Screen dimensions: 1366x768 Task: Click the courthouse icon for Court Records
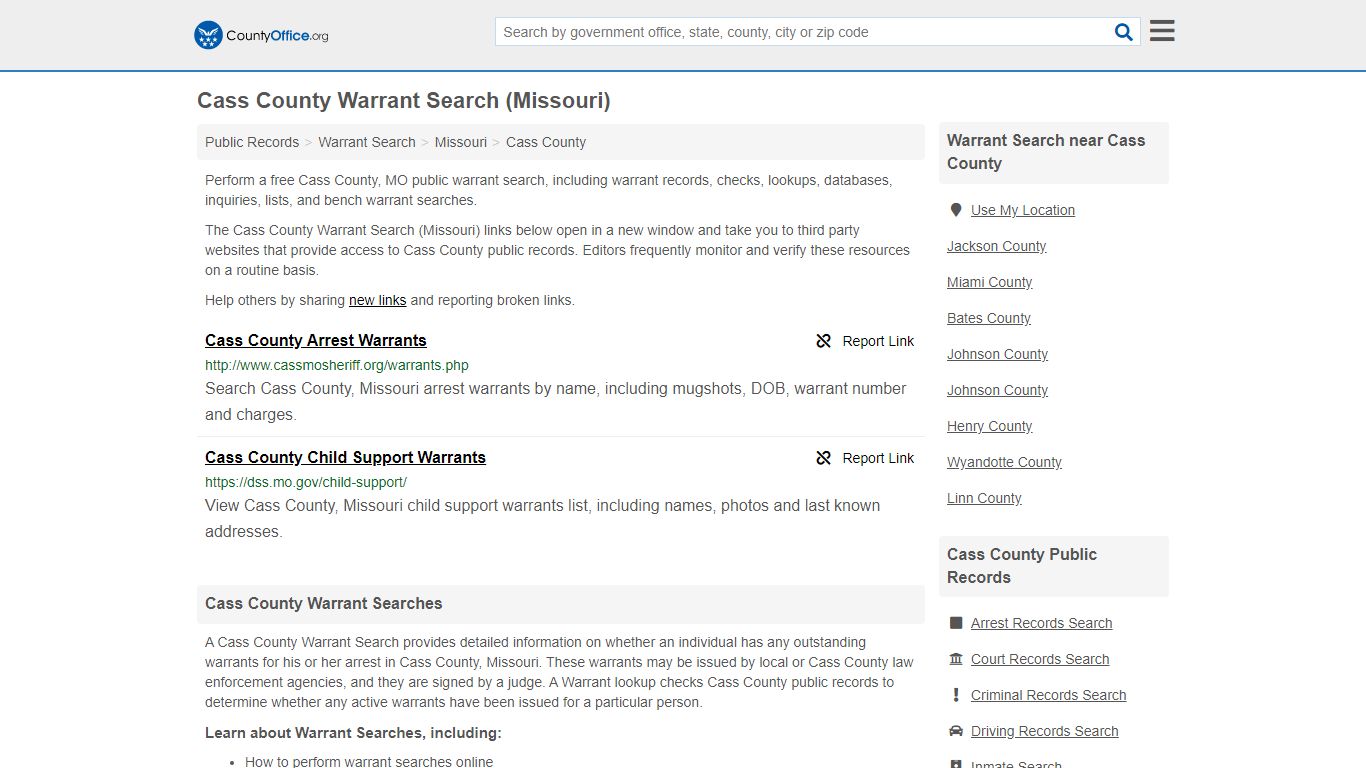click(x=956, y=659)
